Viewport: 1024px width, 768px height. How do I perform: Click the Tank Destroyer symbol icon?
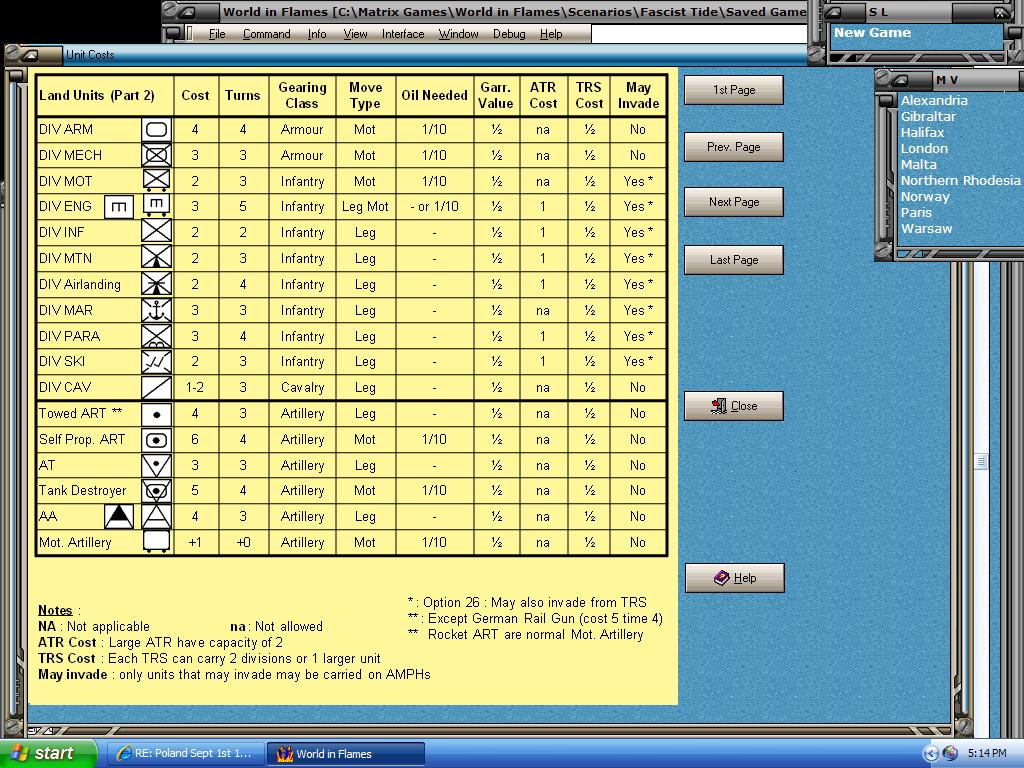tap(157, 491)
